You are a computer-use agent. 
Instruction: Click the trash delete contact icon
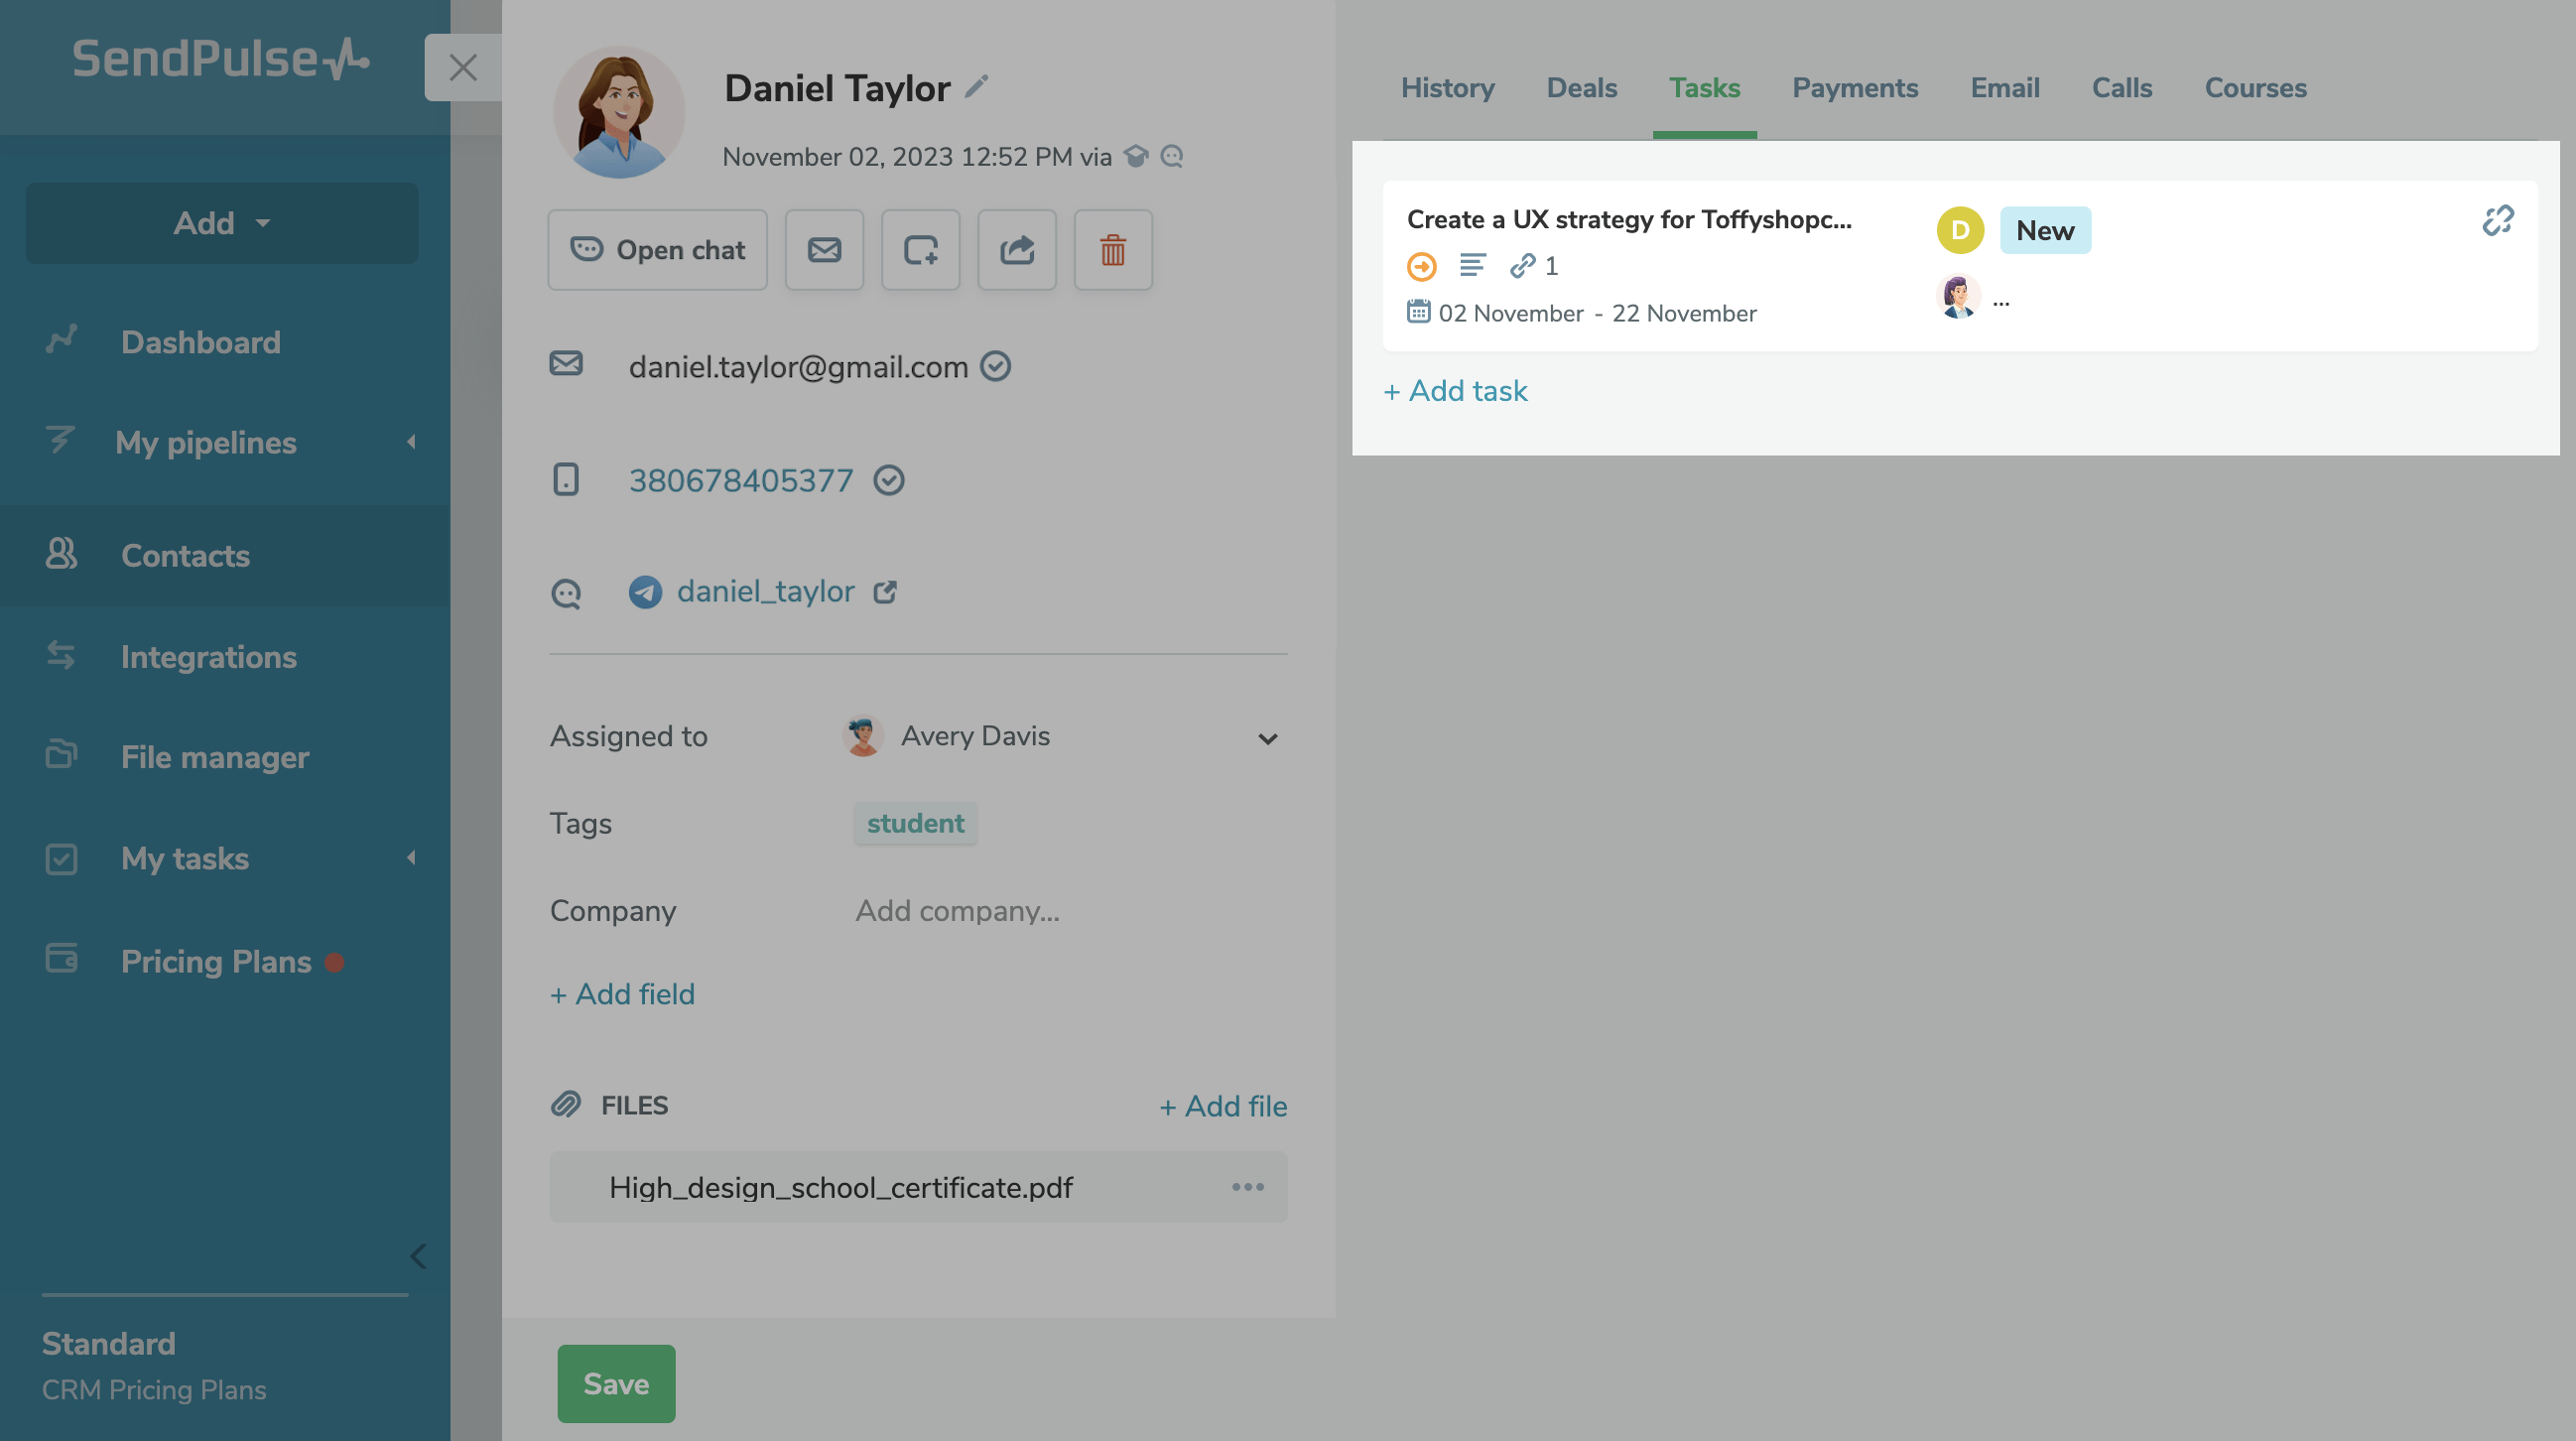tap(1113, 250)
